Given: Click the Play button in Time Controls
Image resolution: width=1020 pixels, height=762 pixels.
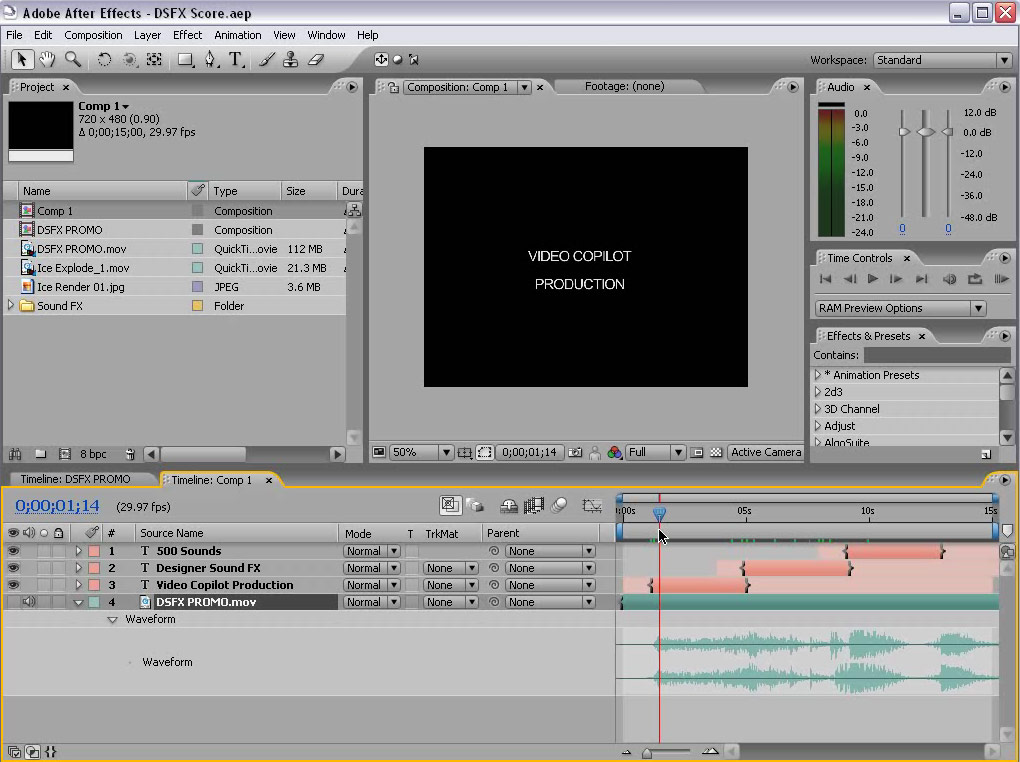Looking at the screenshot, I should coord(873,279).
